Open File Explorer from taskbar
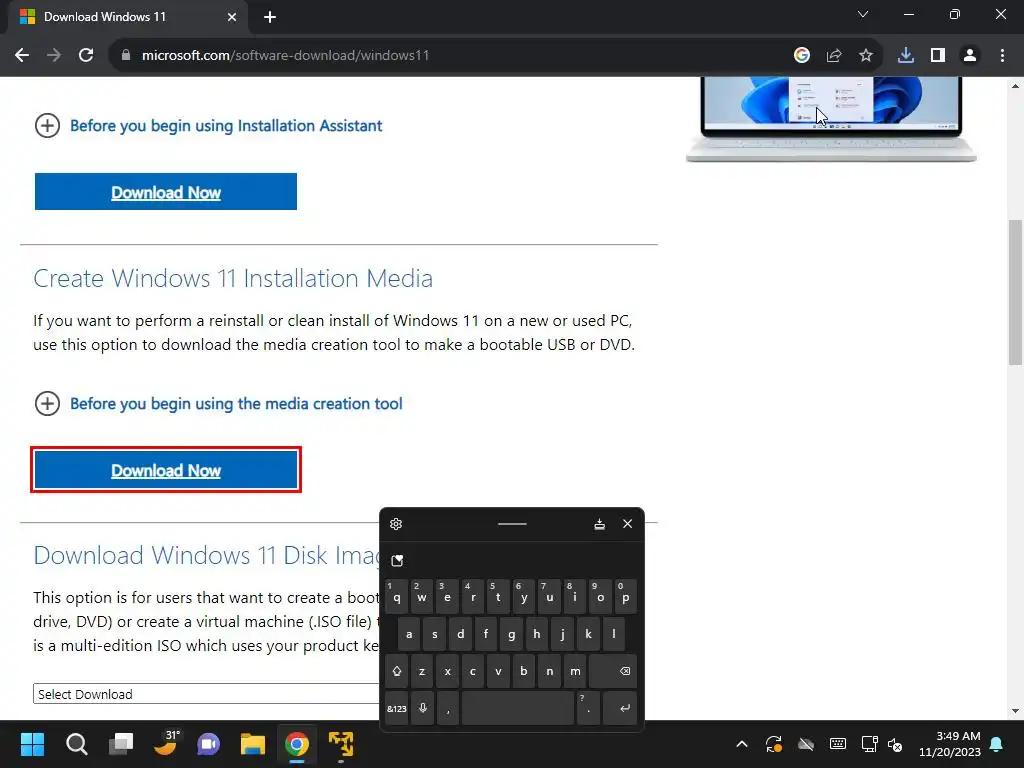Screen dimensions: 1024x768 click(x=253, y=744)
